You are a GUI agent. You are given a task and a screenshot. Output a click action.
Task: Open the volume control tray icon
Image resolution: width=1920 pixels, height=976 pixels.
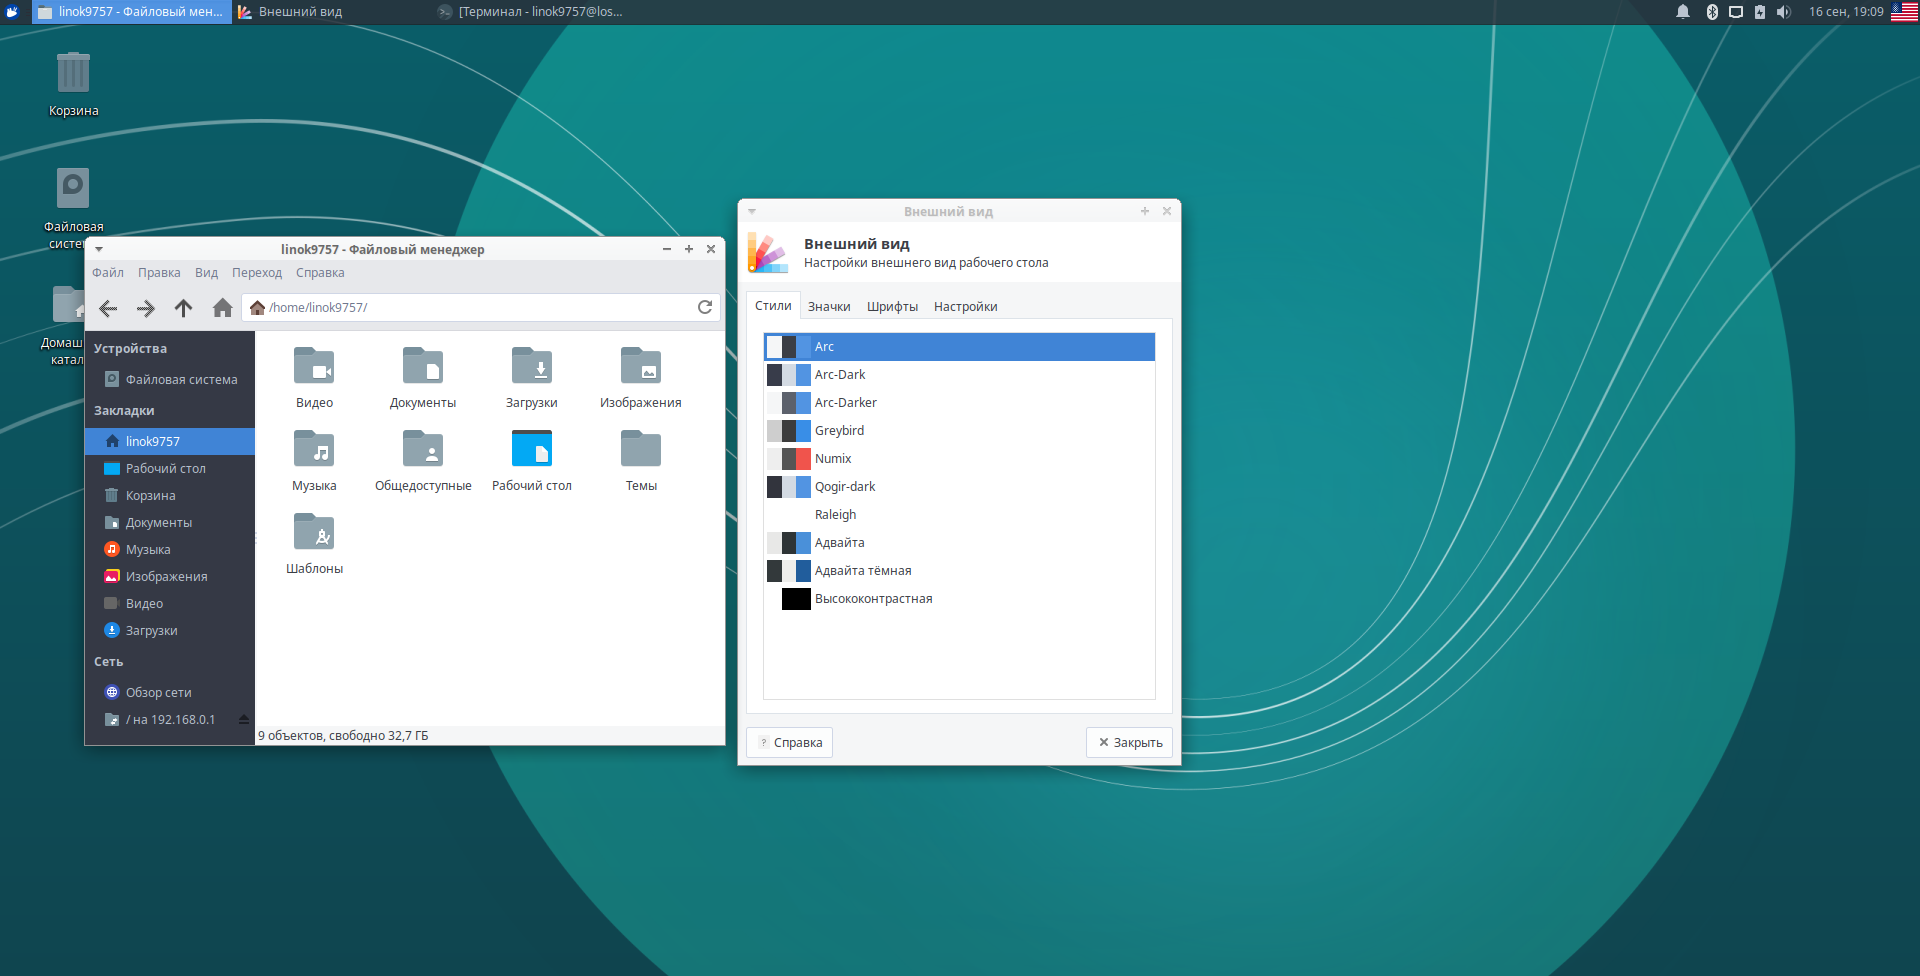click(x=1784, y=12)
